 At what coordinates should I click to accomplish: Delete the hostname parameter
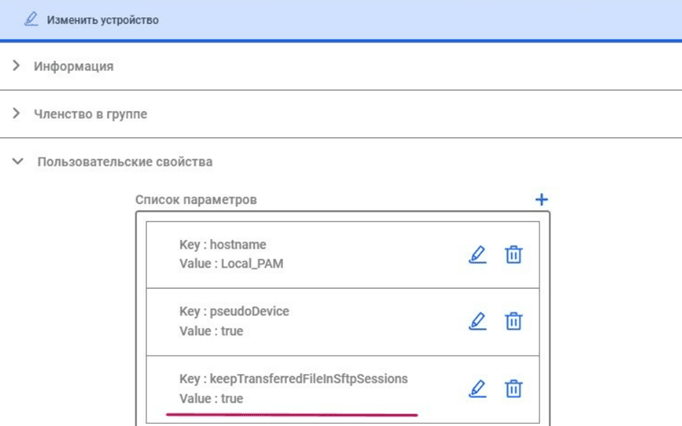(514, 255)
